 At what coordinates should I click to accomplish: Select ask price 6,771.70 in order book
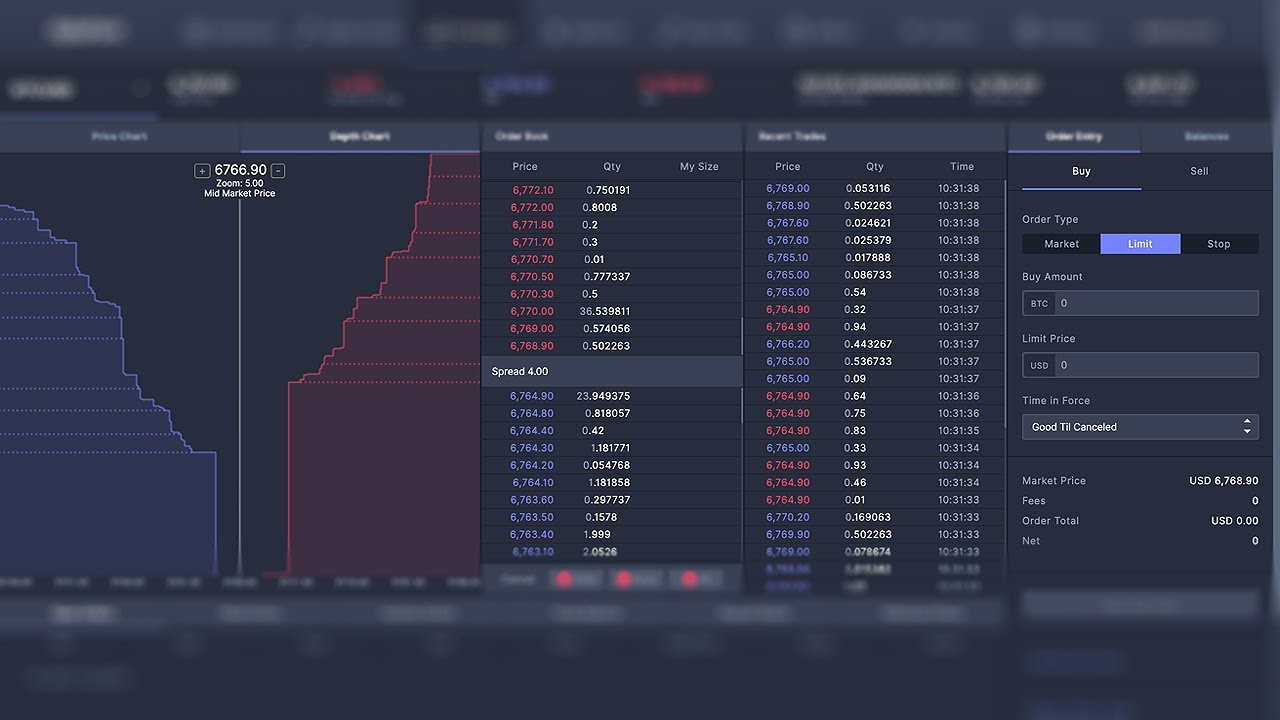click(x=532, y=242)
